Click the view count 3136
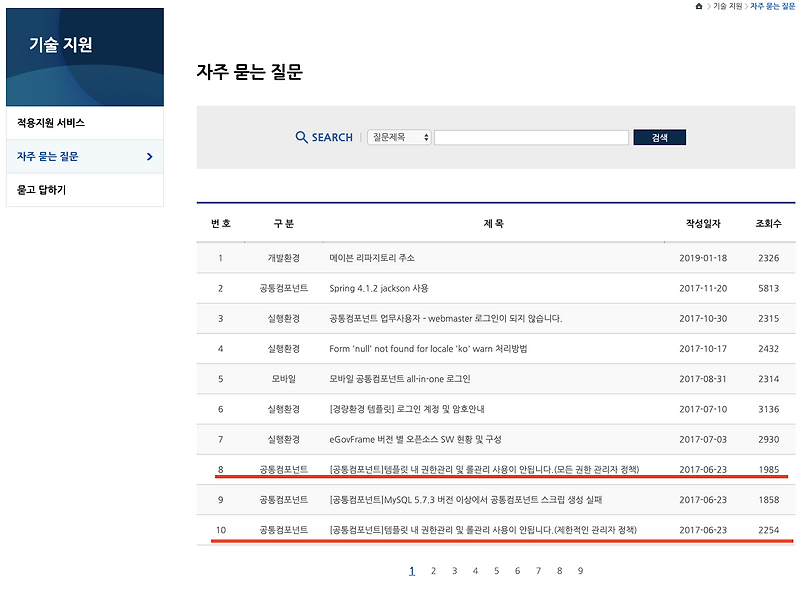This screenshot has height=590, width=800. coord(768,409)
